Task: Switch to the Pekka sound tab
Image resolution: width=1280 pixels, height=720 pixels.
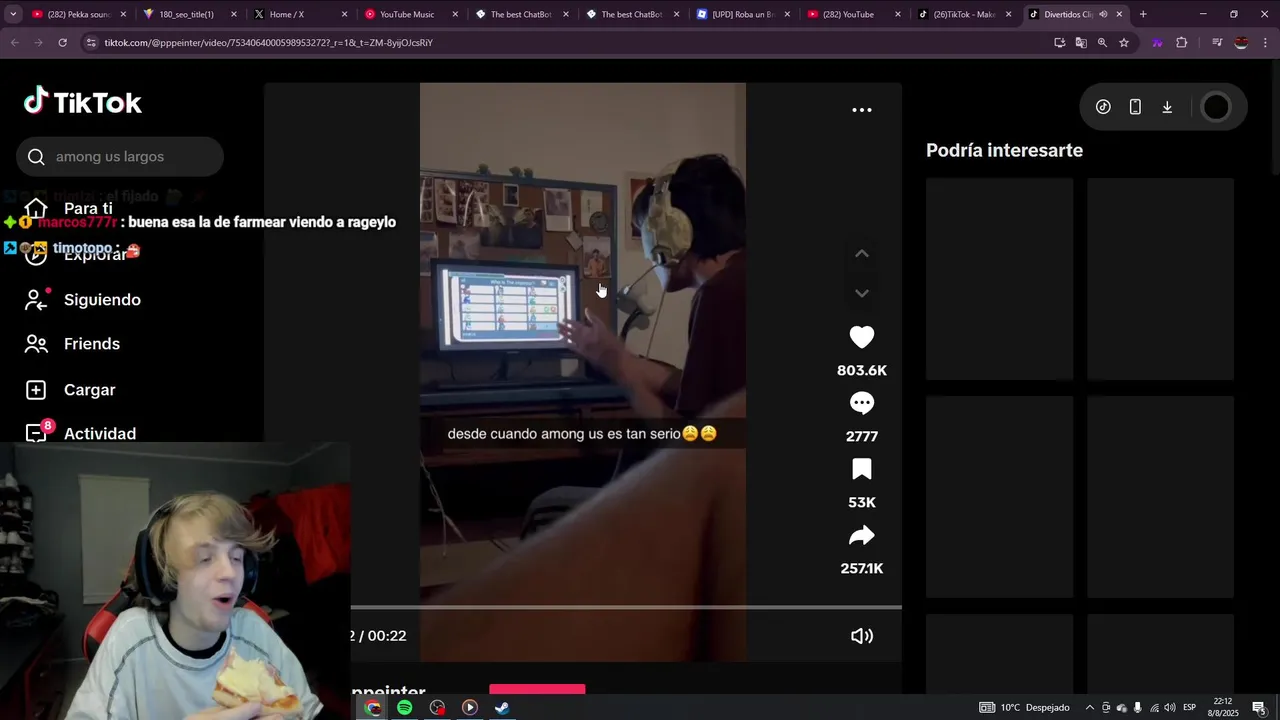Action: point(76,14)
